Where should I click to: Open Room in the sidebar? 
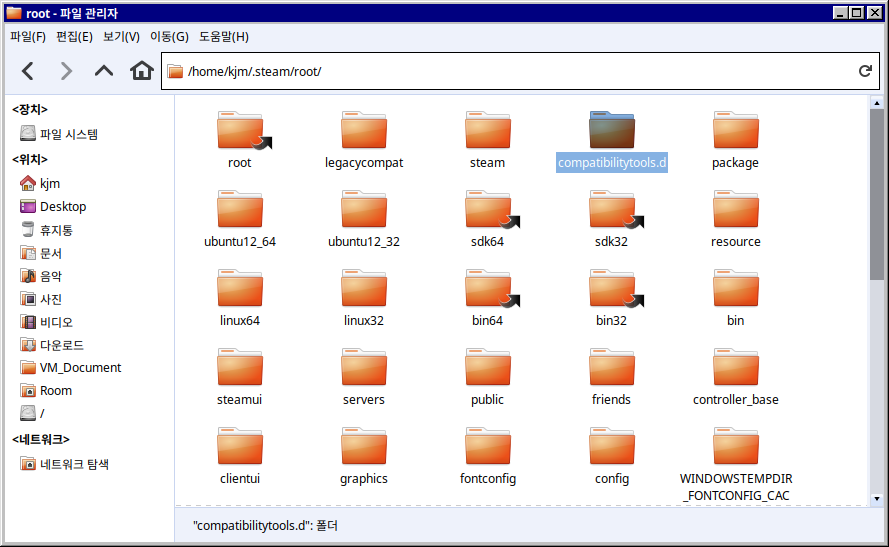pyautogui.click(x=46, y=391)
